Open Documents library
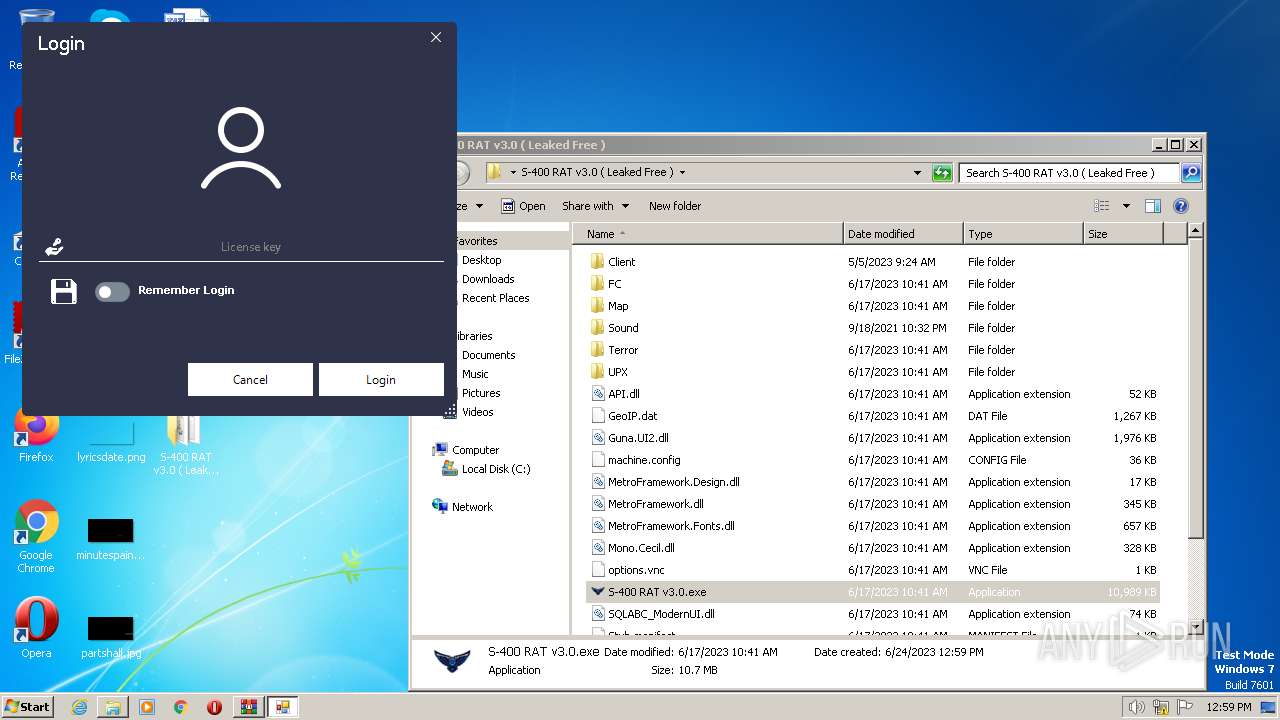This screenshot has width=1280, height=720. click(488, 355)
